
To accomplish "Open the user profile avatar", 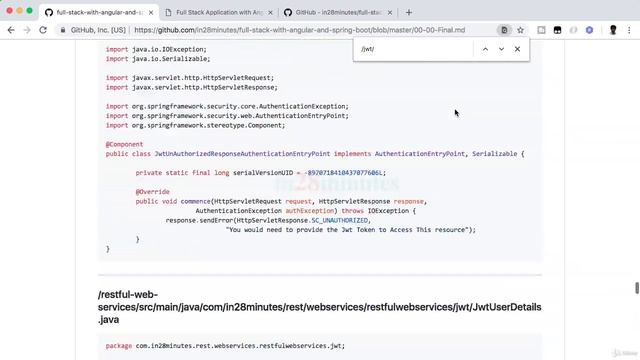I will [x=613, y=30].
